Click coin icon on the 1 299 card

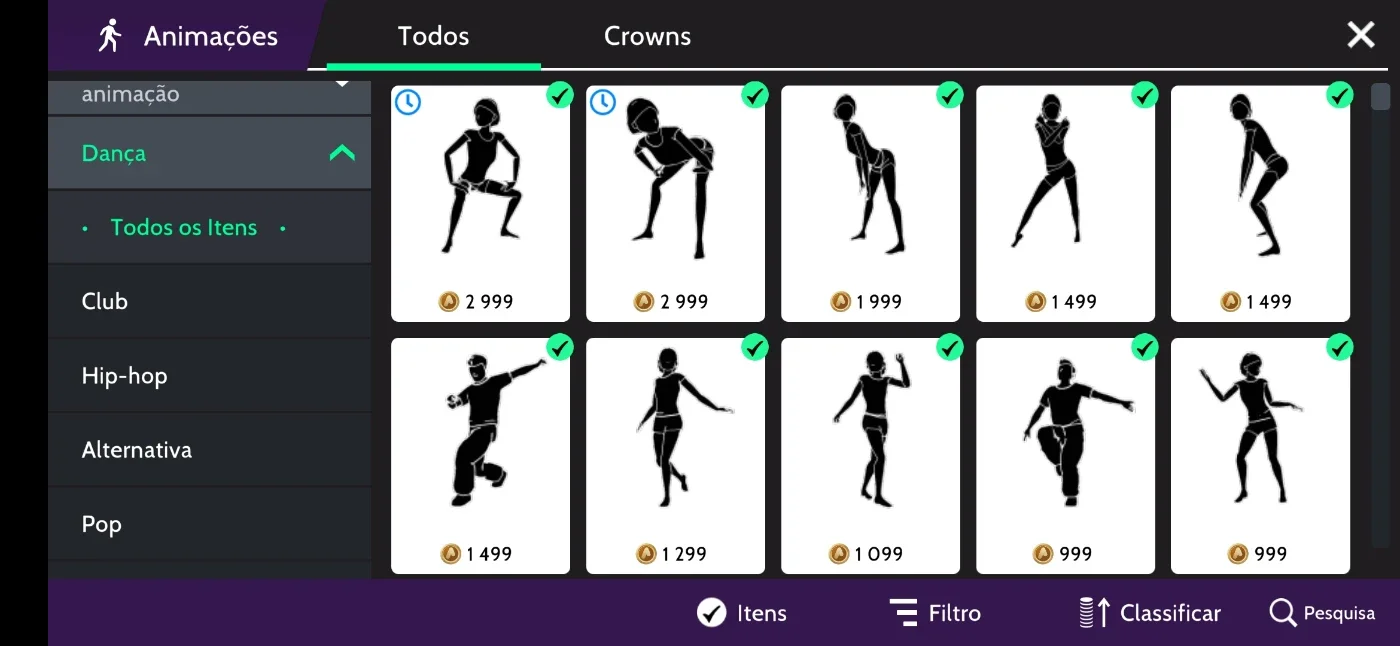pyautogui.click(x=645, y=553)
